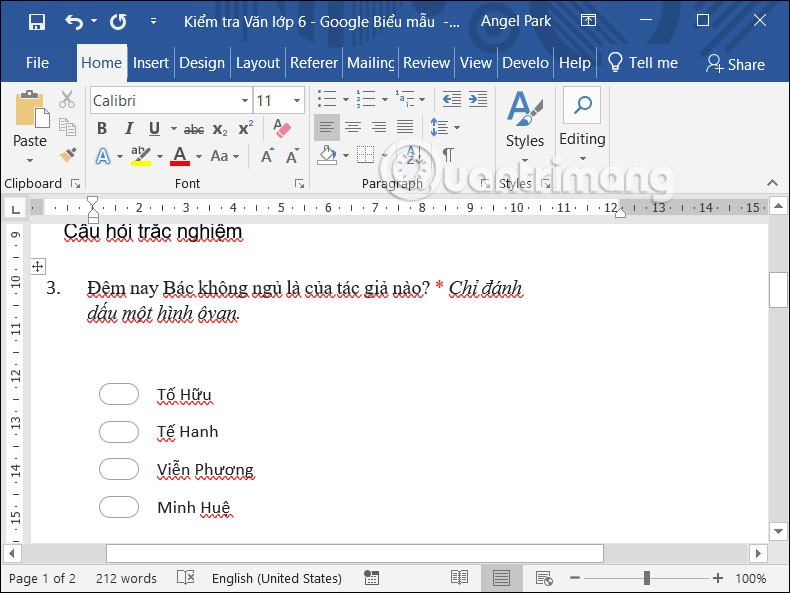Activate the Format Painter brush
Image resolution: width=790 pixels, height=593 pixels.
point(68,155)
